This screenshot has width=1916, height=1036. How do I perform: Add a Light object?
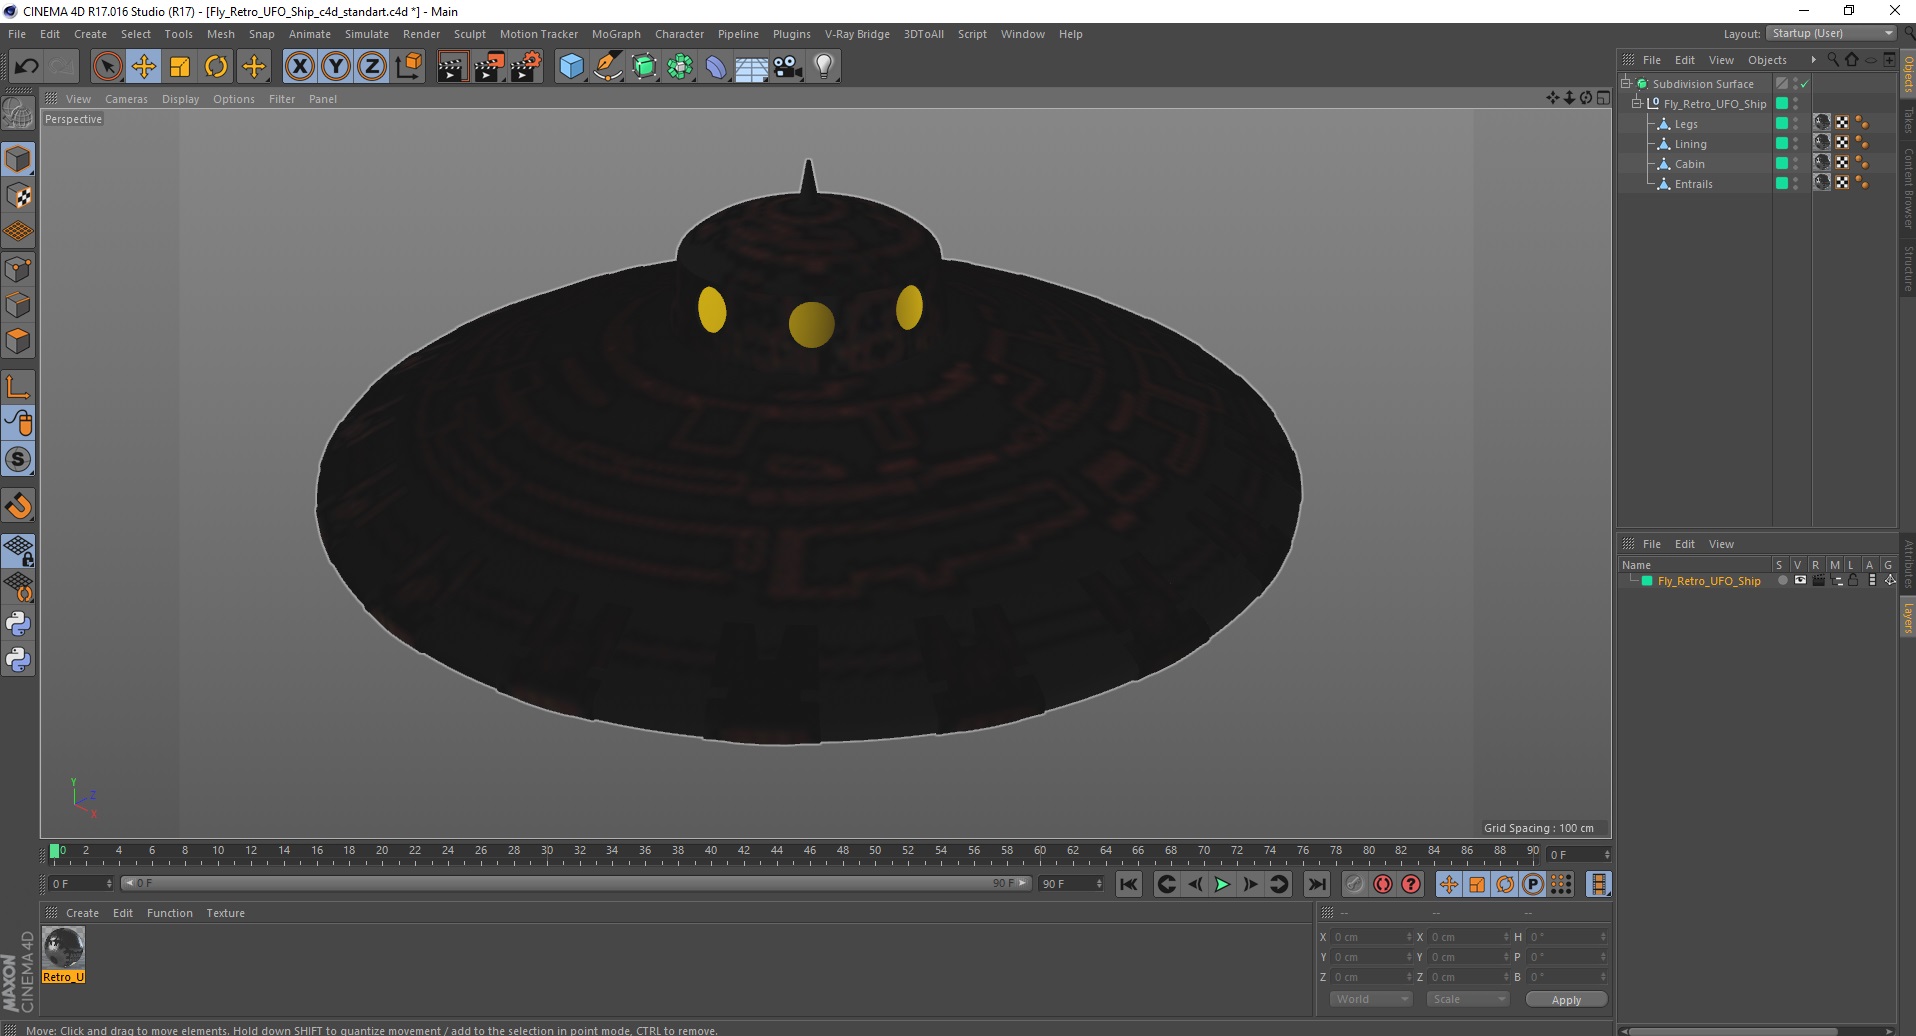click(x=824, y=67)
